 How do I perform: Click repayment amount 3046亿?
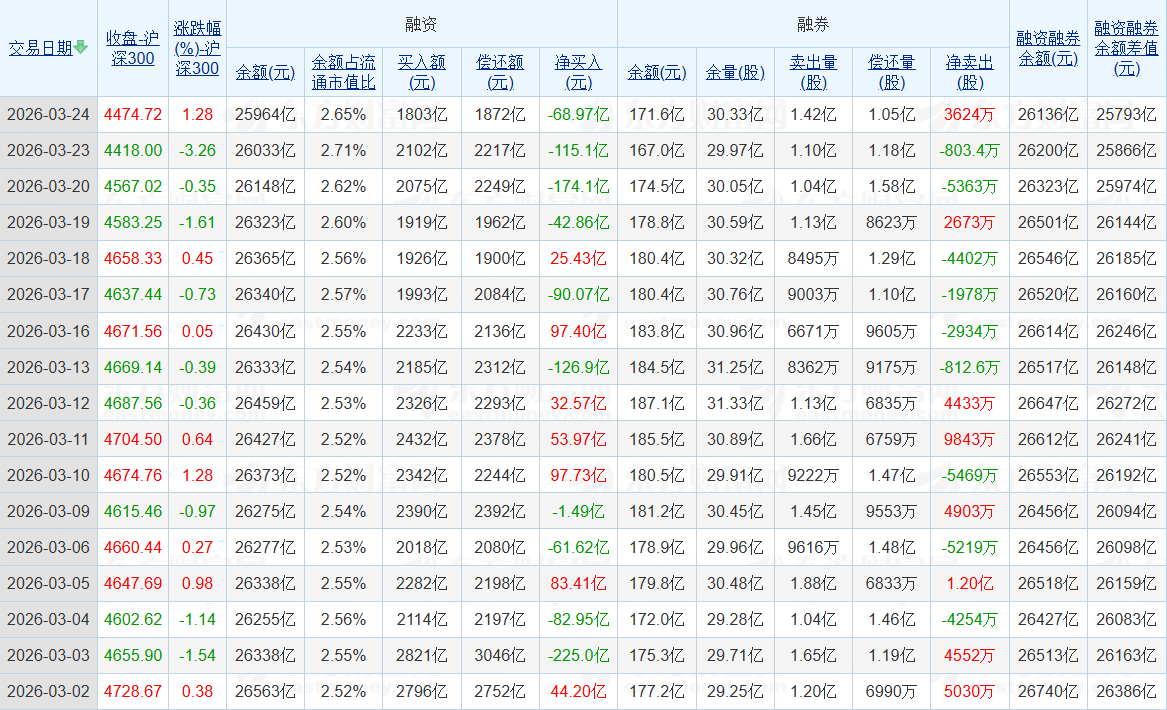pyautogui.click(x=500, y=656)
